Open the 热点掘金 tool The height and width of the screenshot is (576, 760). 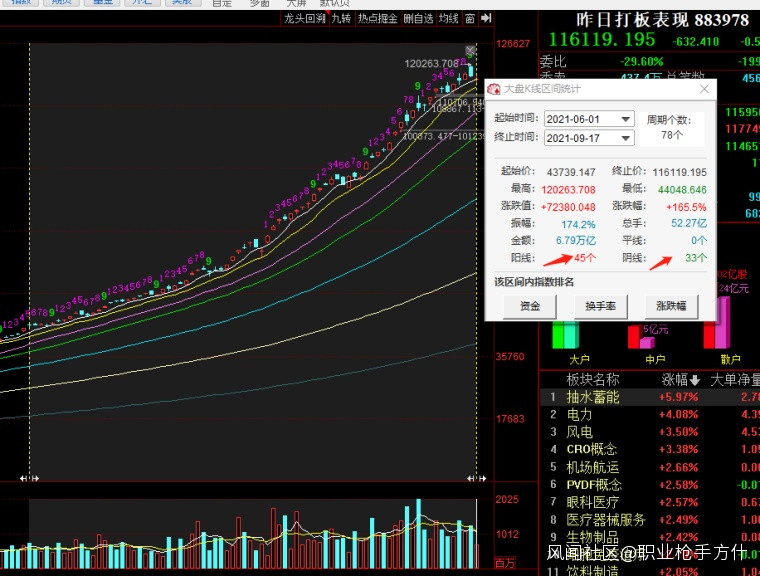[x=378, y=18]
